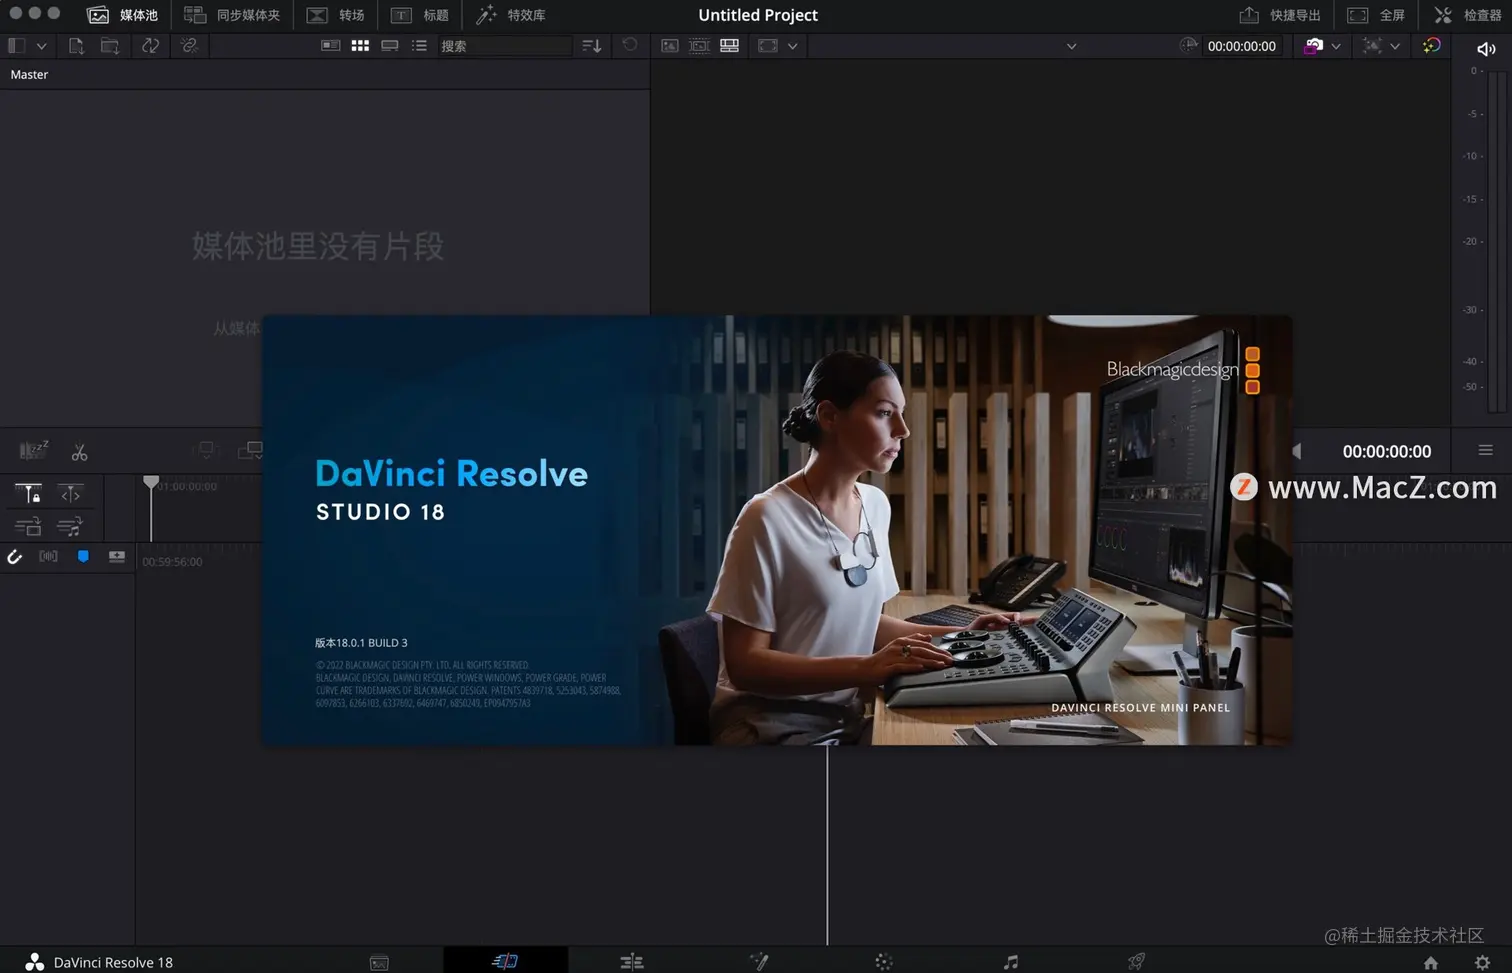Click the sync clips icon
This screenshot has height=973, width=1512.
click(x=150, y=46)
